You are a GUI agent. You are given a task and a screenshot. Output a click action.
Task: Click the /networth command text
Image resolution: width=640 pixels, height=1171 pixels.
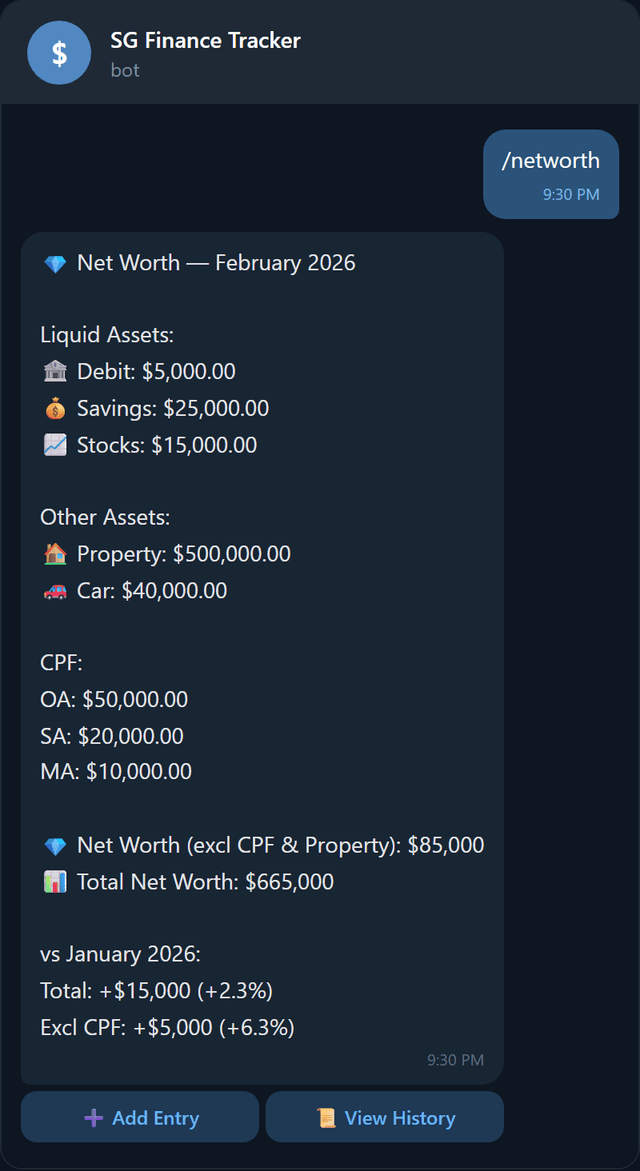552,160
